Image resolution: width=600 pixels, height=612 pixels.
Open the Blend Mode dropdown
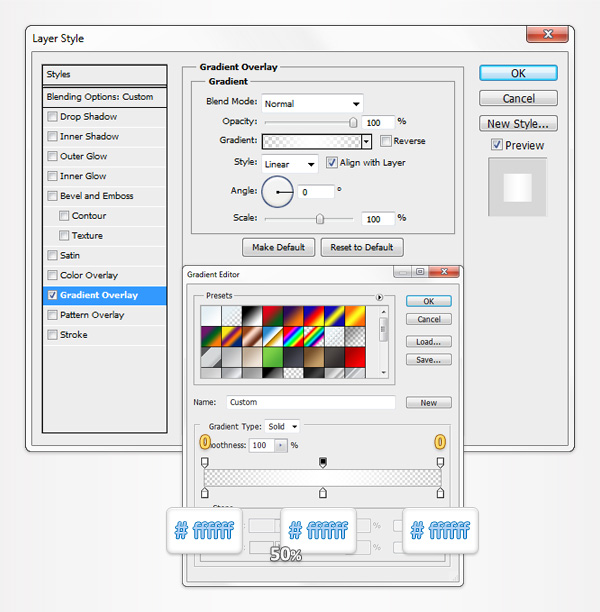click(x=312, y=103)
